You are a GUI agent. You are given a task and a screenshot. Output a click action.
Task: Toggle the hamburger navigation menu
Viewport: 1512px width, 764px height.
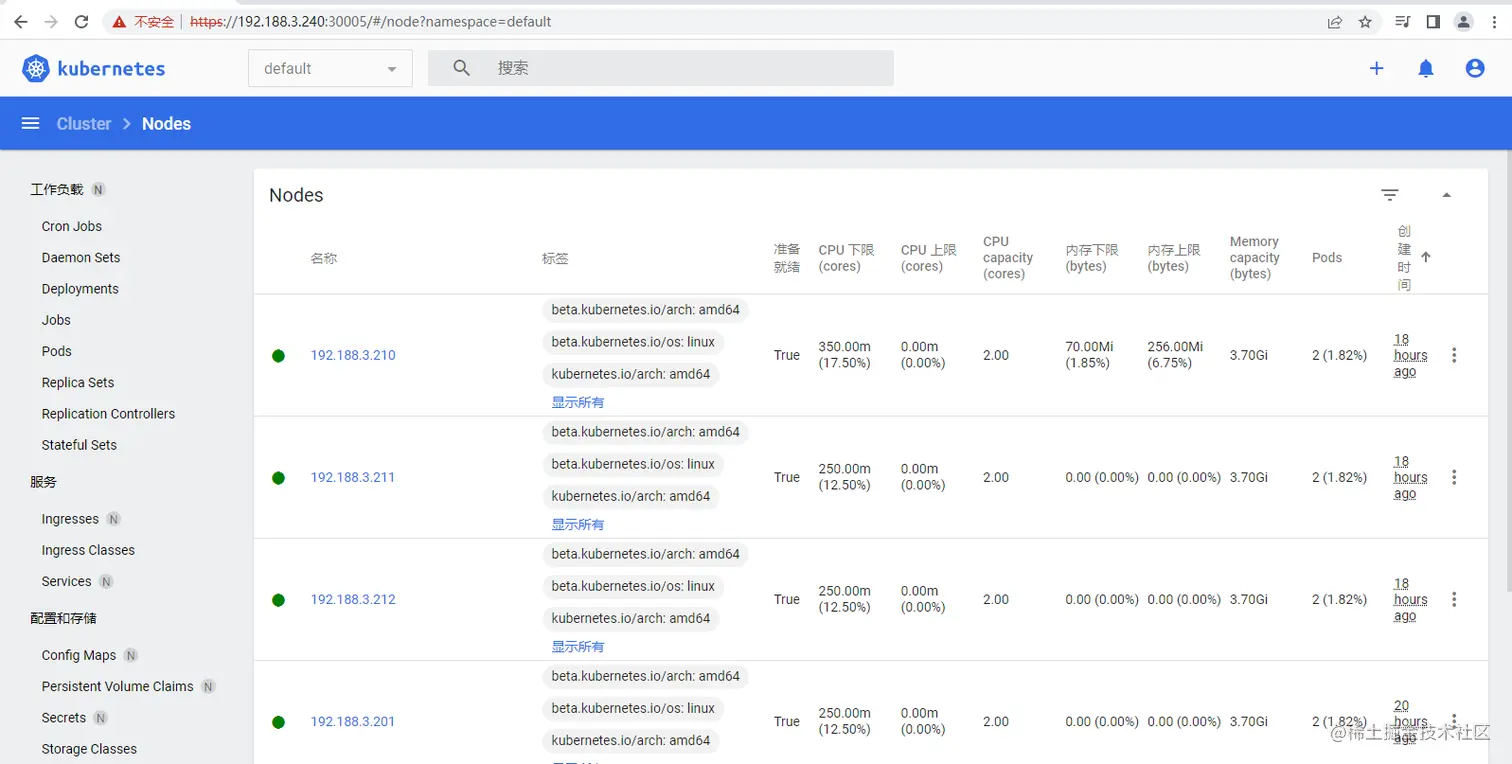click(31, 123)
